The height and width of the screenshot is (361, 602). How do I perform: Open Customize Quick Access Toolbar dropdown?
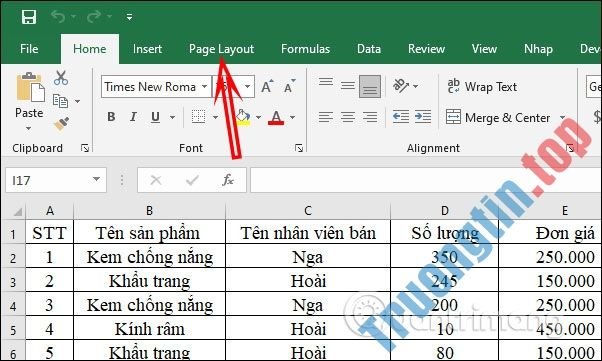[129, 17]
